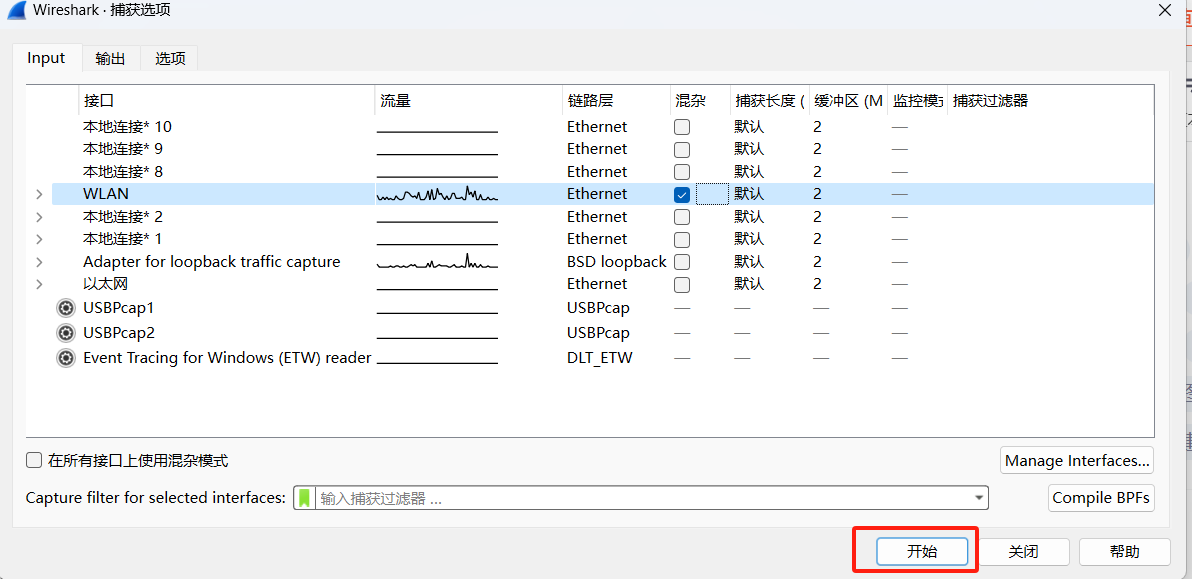Expand the 以太网 interface row
This screenshot has width=1192, height=579.
click(x=39, y=284)
